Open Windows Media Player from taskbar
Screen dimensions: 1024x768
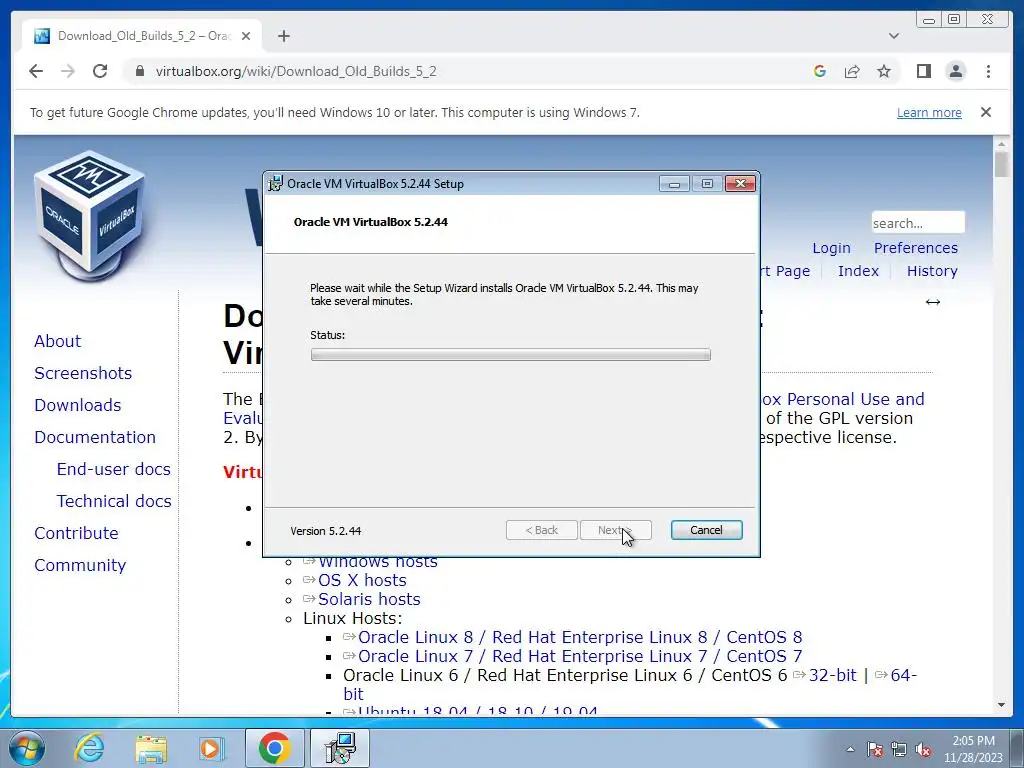212,748
